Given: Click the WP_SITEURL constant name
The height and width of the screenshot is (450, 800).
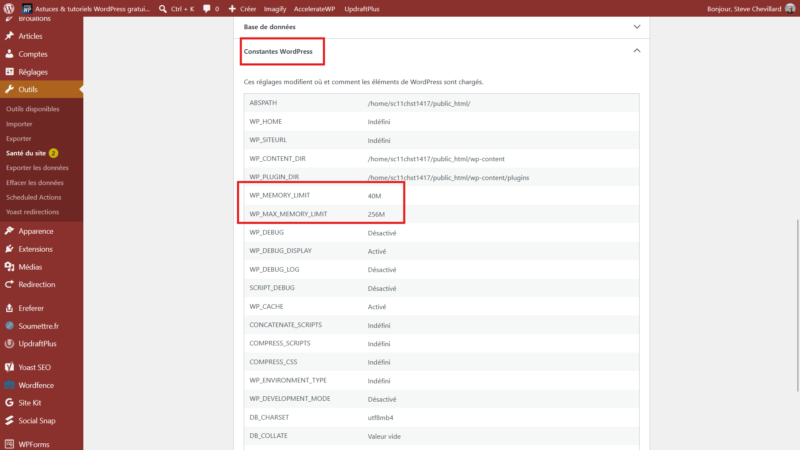Looking at the screenshot, I should tap(268, 140).
